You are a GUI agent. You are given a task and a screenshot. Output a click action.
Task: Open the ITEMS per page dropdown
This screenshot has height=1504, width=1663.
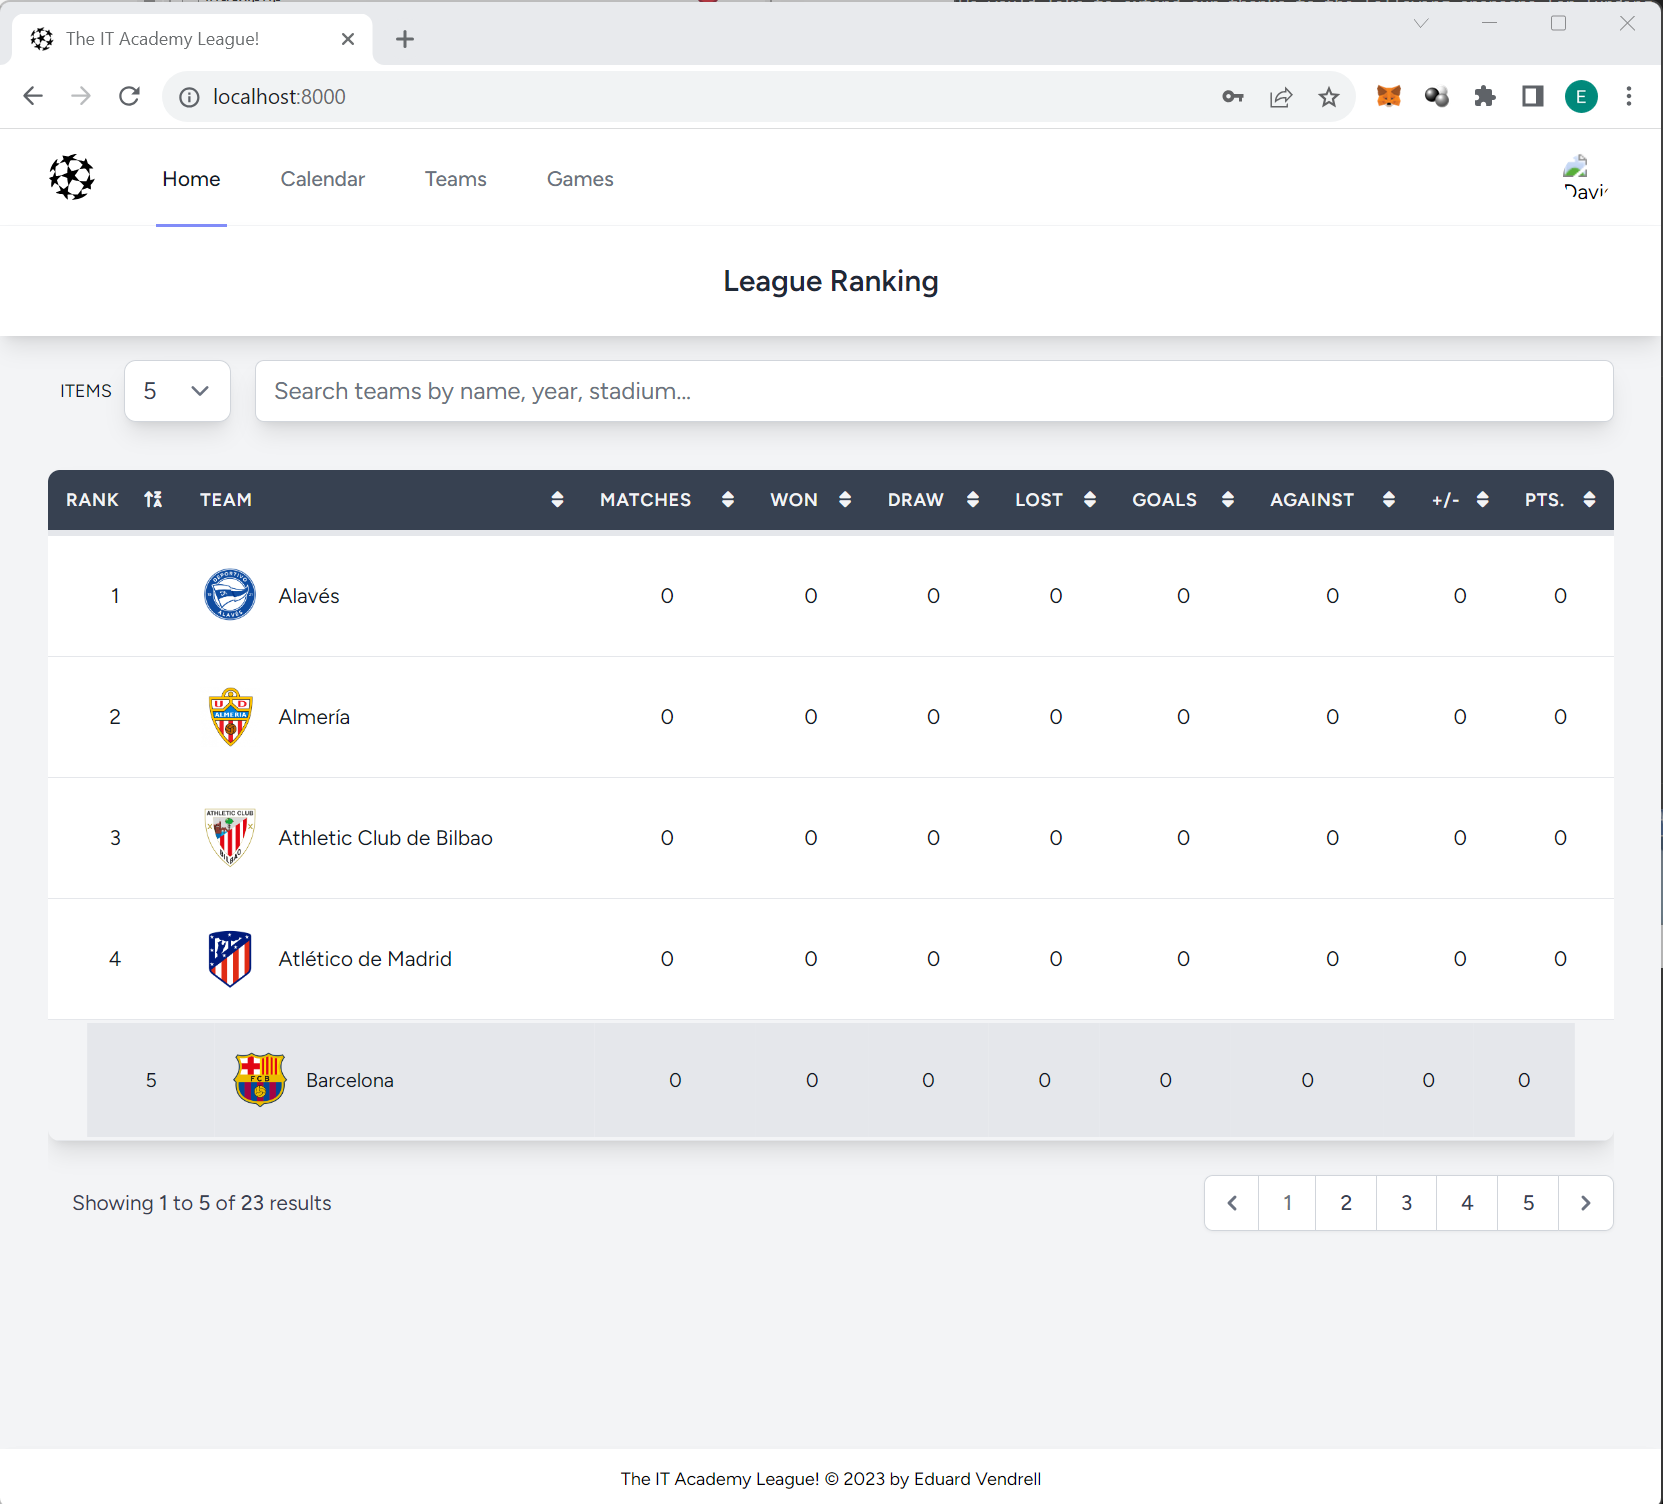coord(177,391)
